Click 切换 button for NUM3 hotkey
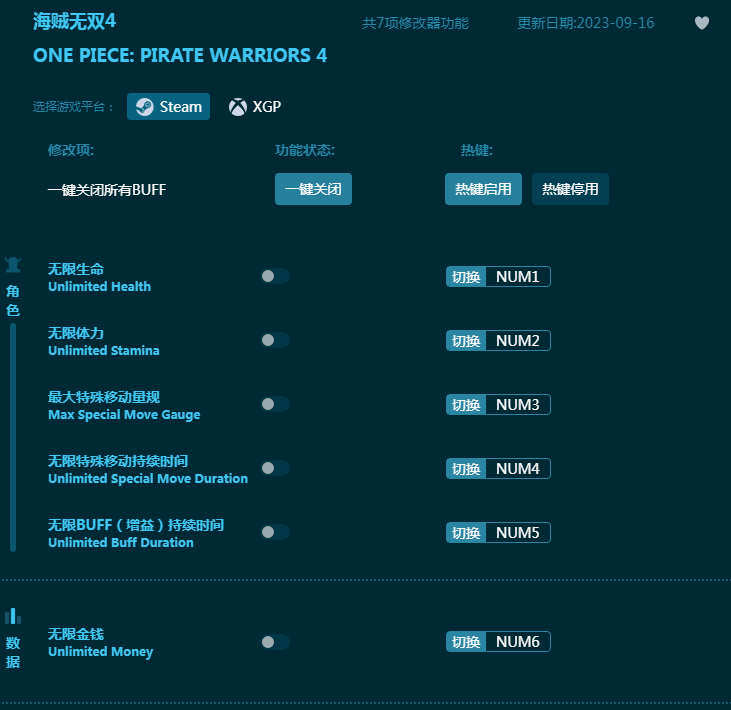The image size is (731, 710). point(466,404)
